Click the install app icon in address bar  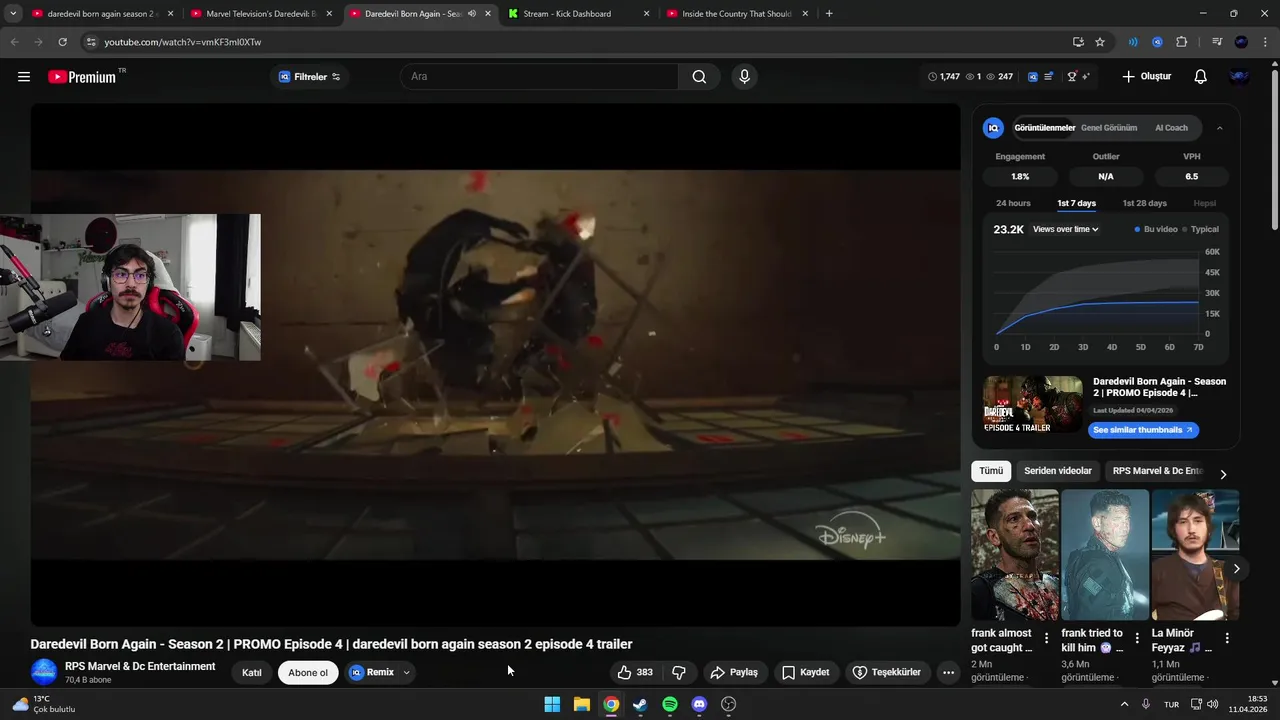coord(1078,42)
